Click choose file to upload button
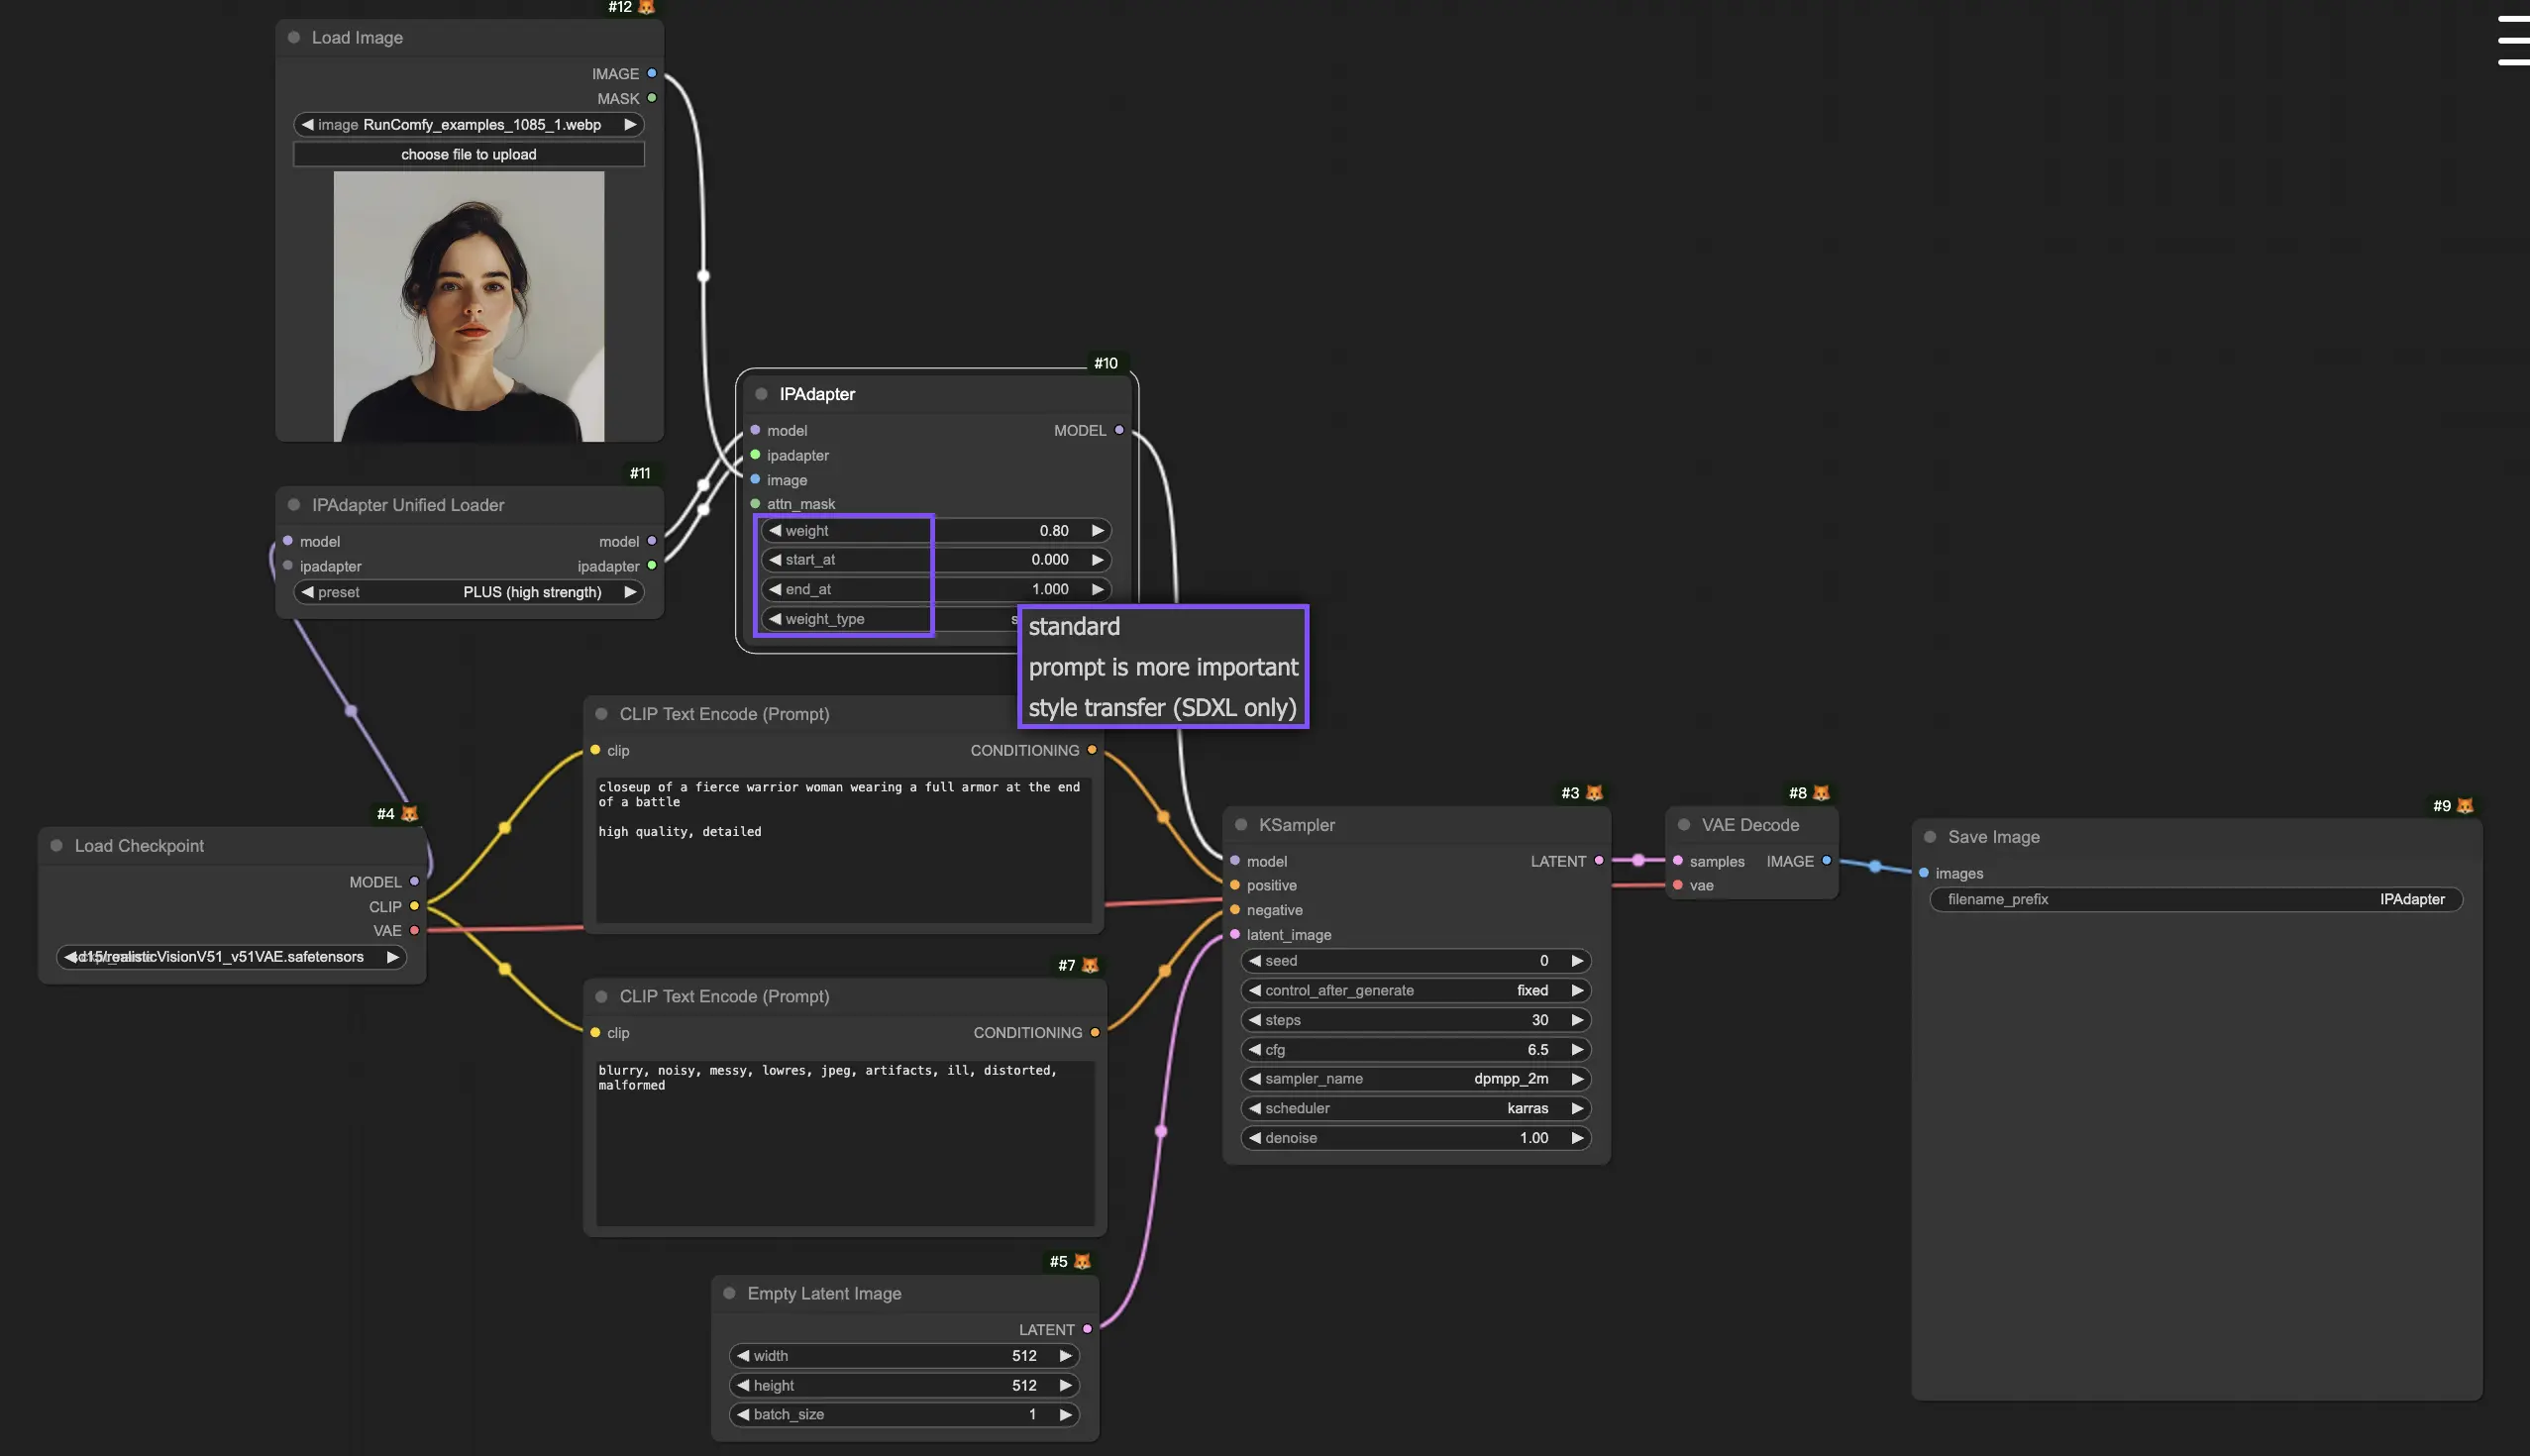This screenshot has width=2530, height=1456. (x=470, y=155)
